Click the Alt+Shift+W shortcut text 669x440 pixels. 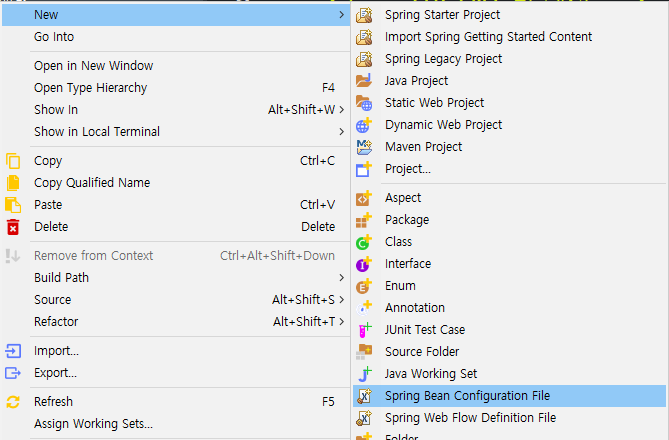point(302,110)
